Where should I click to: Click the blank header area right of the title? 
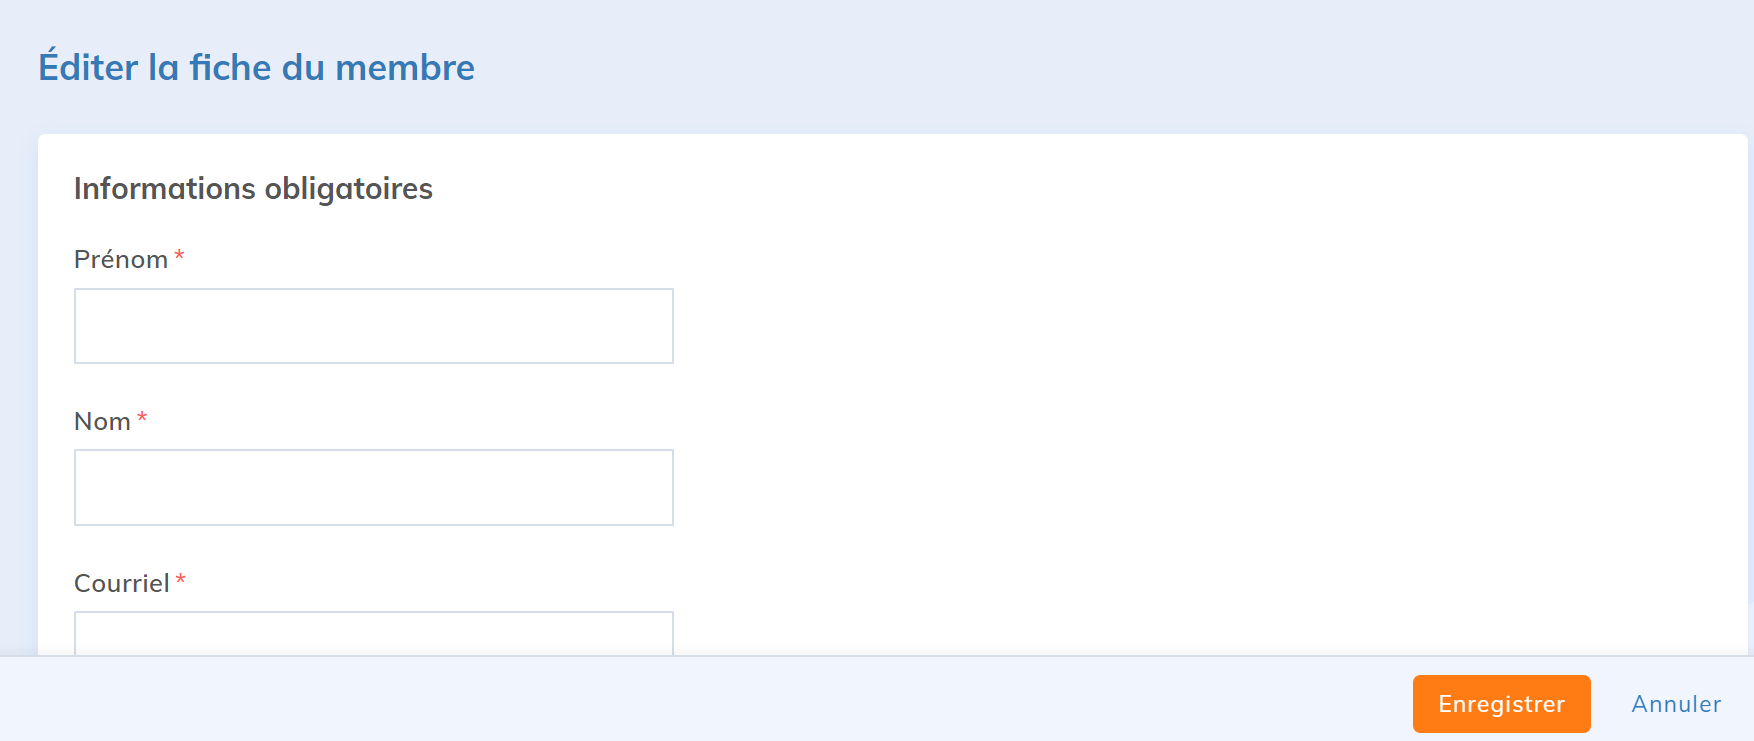(x=1100, y=68)
